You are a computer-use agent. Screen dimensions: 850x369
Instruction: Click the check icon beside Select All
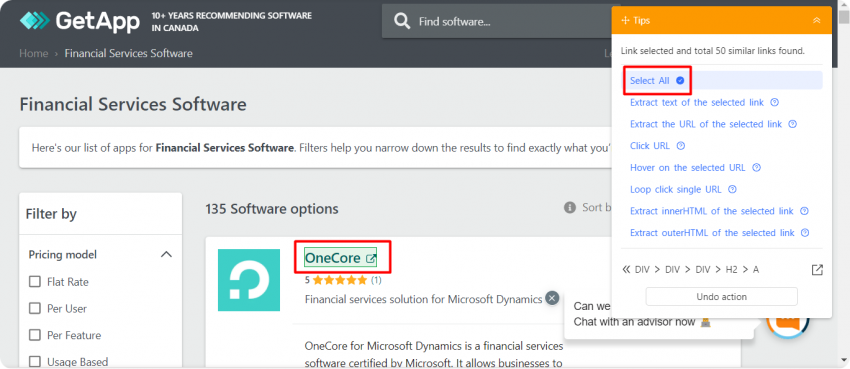pos(680,81)
